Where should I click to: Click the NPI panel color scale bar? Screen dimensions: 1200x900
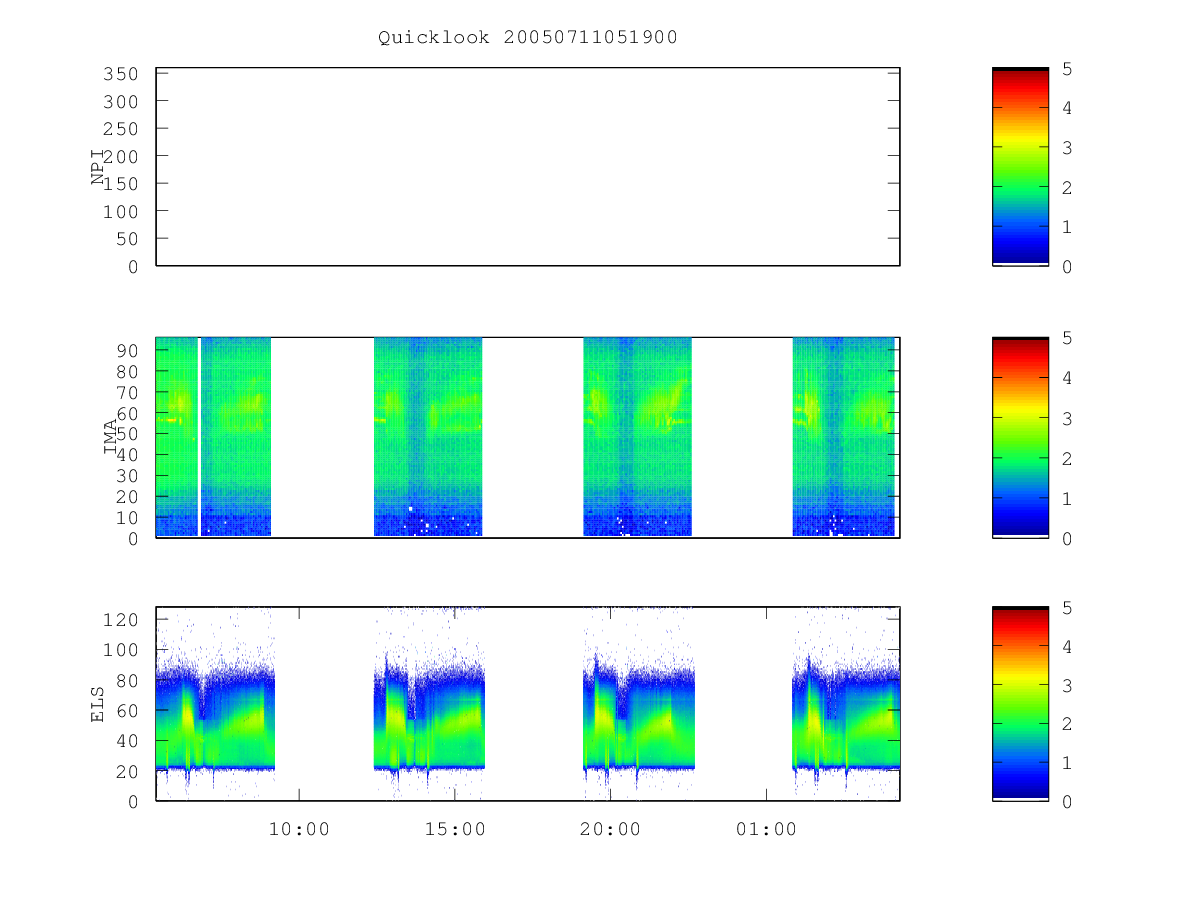[x=1020, y=167]
